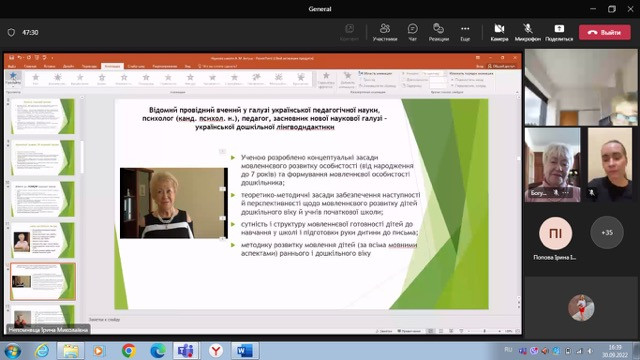The height and width of the screenshot is (360, 640).
Task: Open the Реакции reactions menu
Action: (x=438, y=32)
